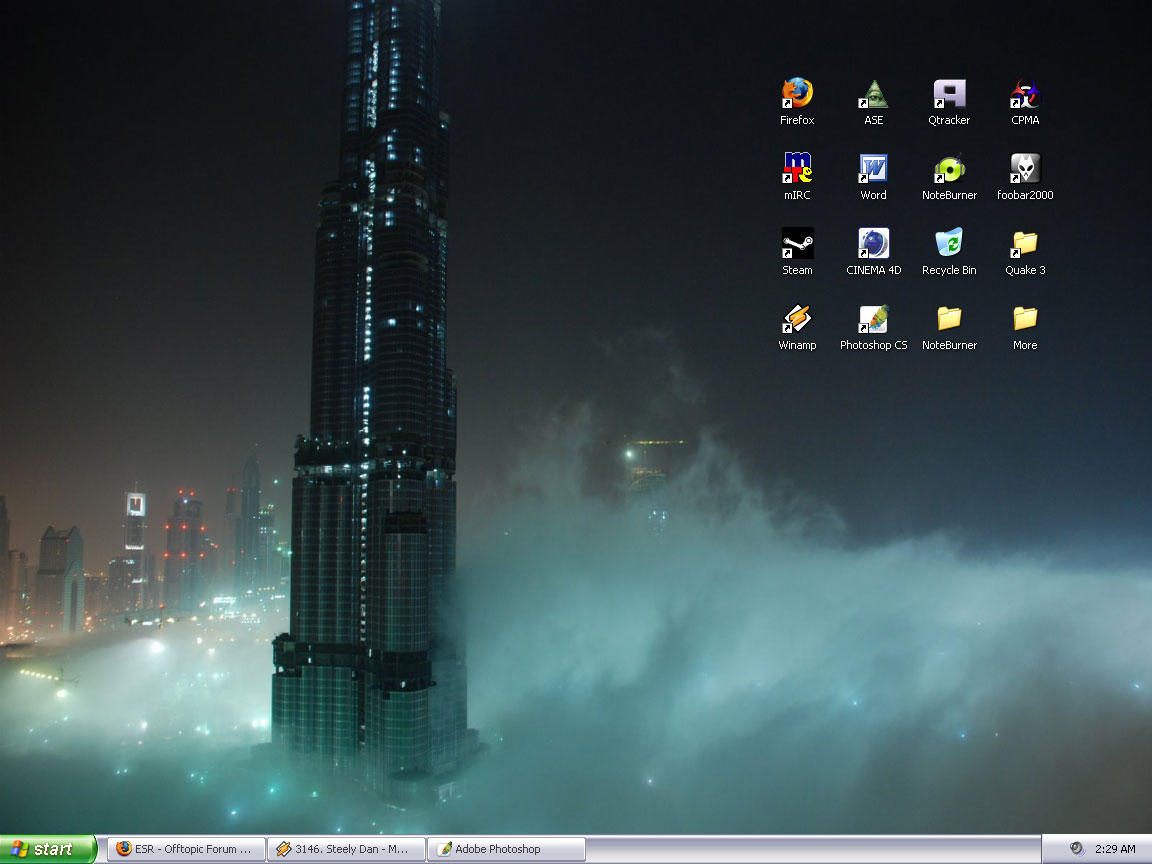Click the foobar2000 desktop icon
Viewport: 1152px width, 864px height.
(x=1025, y=169)
